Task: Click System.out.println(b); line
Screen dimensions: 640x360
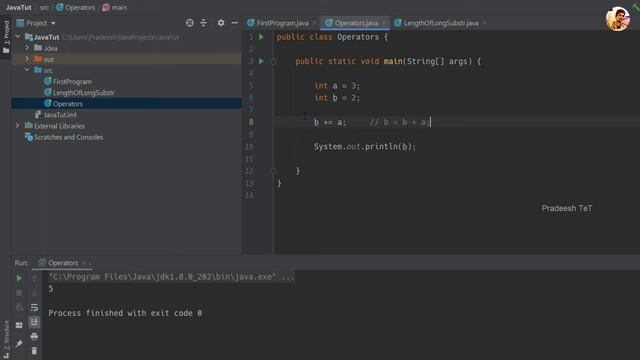Action: click(x=364, y=147)
